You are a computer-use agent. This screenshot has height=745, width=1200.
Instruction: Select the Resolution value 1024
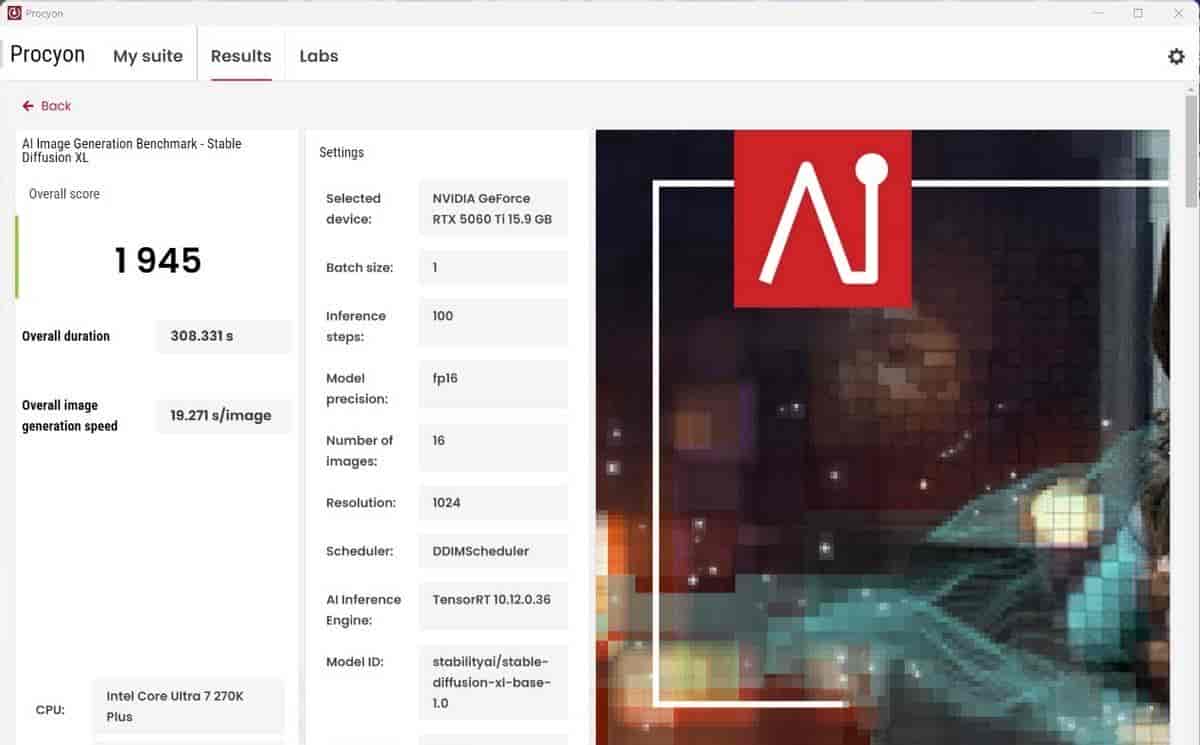(493, 503)
